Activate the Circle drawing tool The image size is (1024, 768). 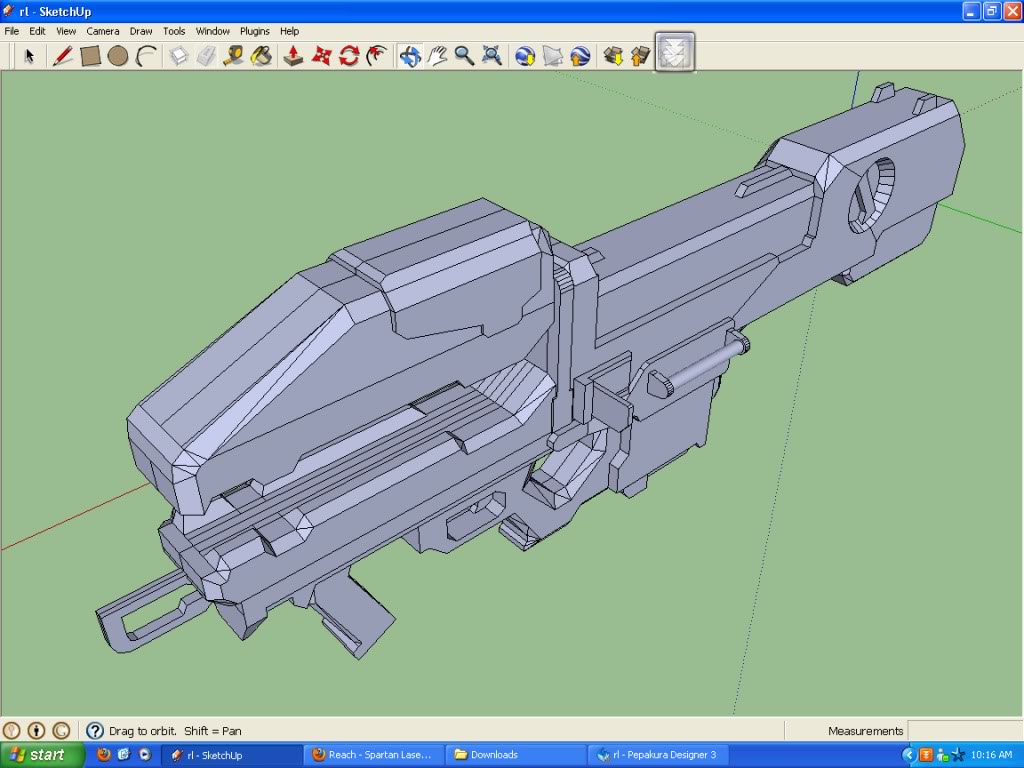[x=118, y=56]
